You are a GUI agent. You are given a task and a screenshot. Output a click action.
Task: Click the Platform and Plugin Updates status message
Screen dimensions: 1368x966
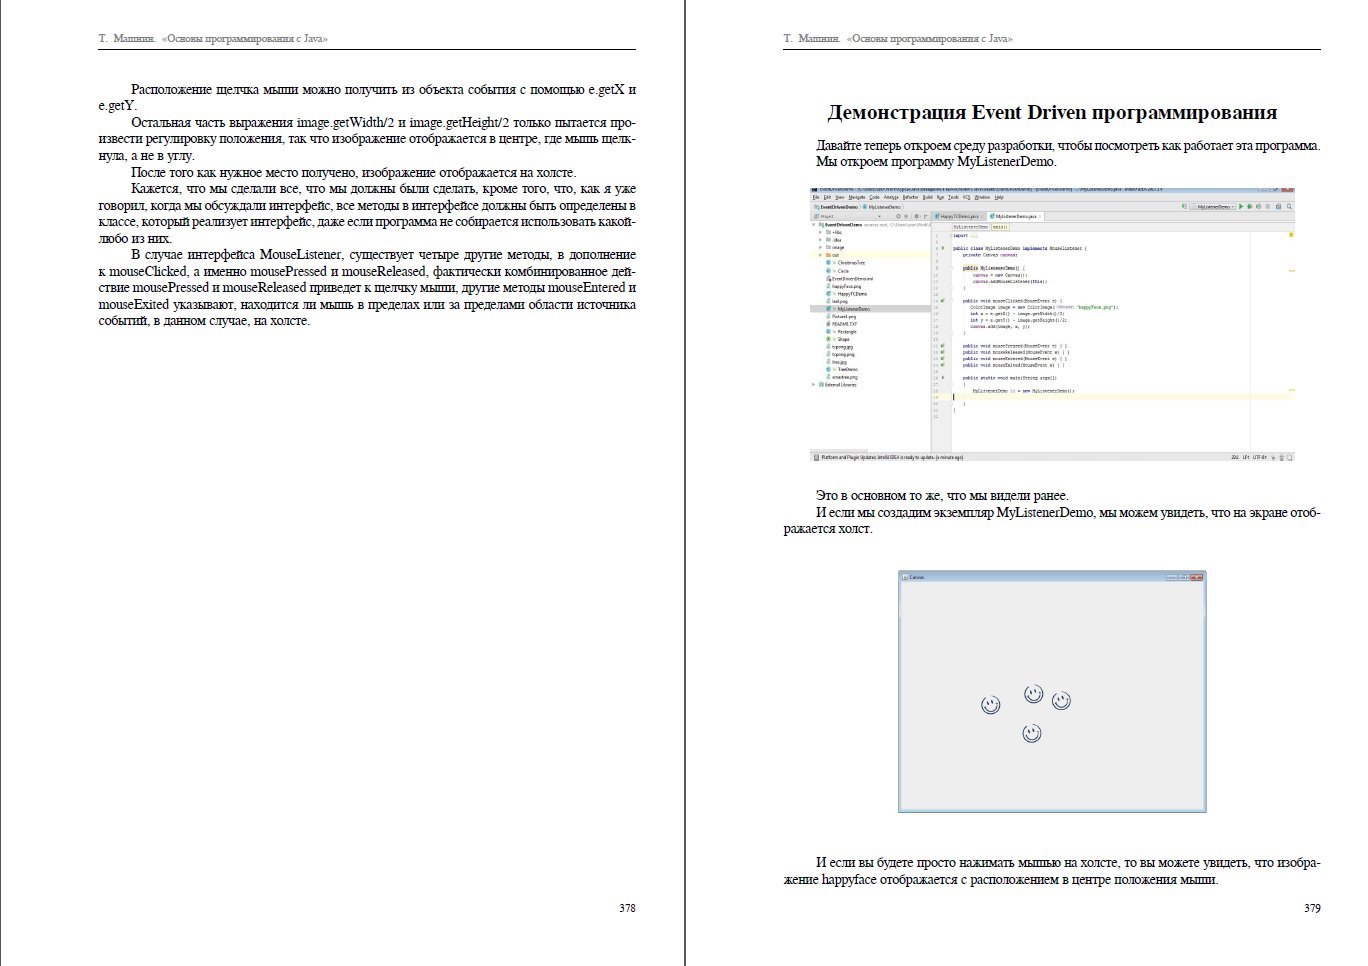[892, 458]
